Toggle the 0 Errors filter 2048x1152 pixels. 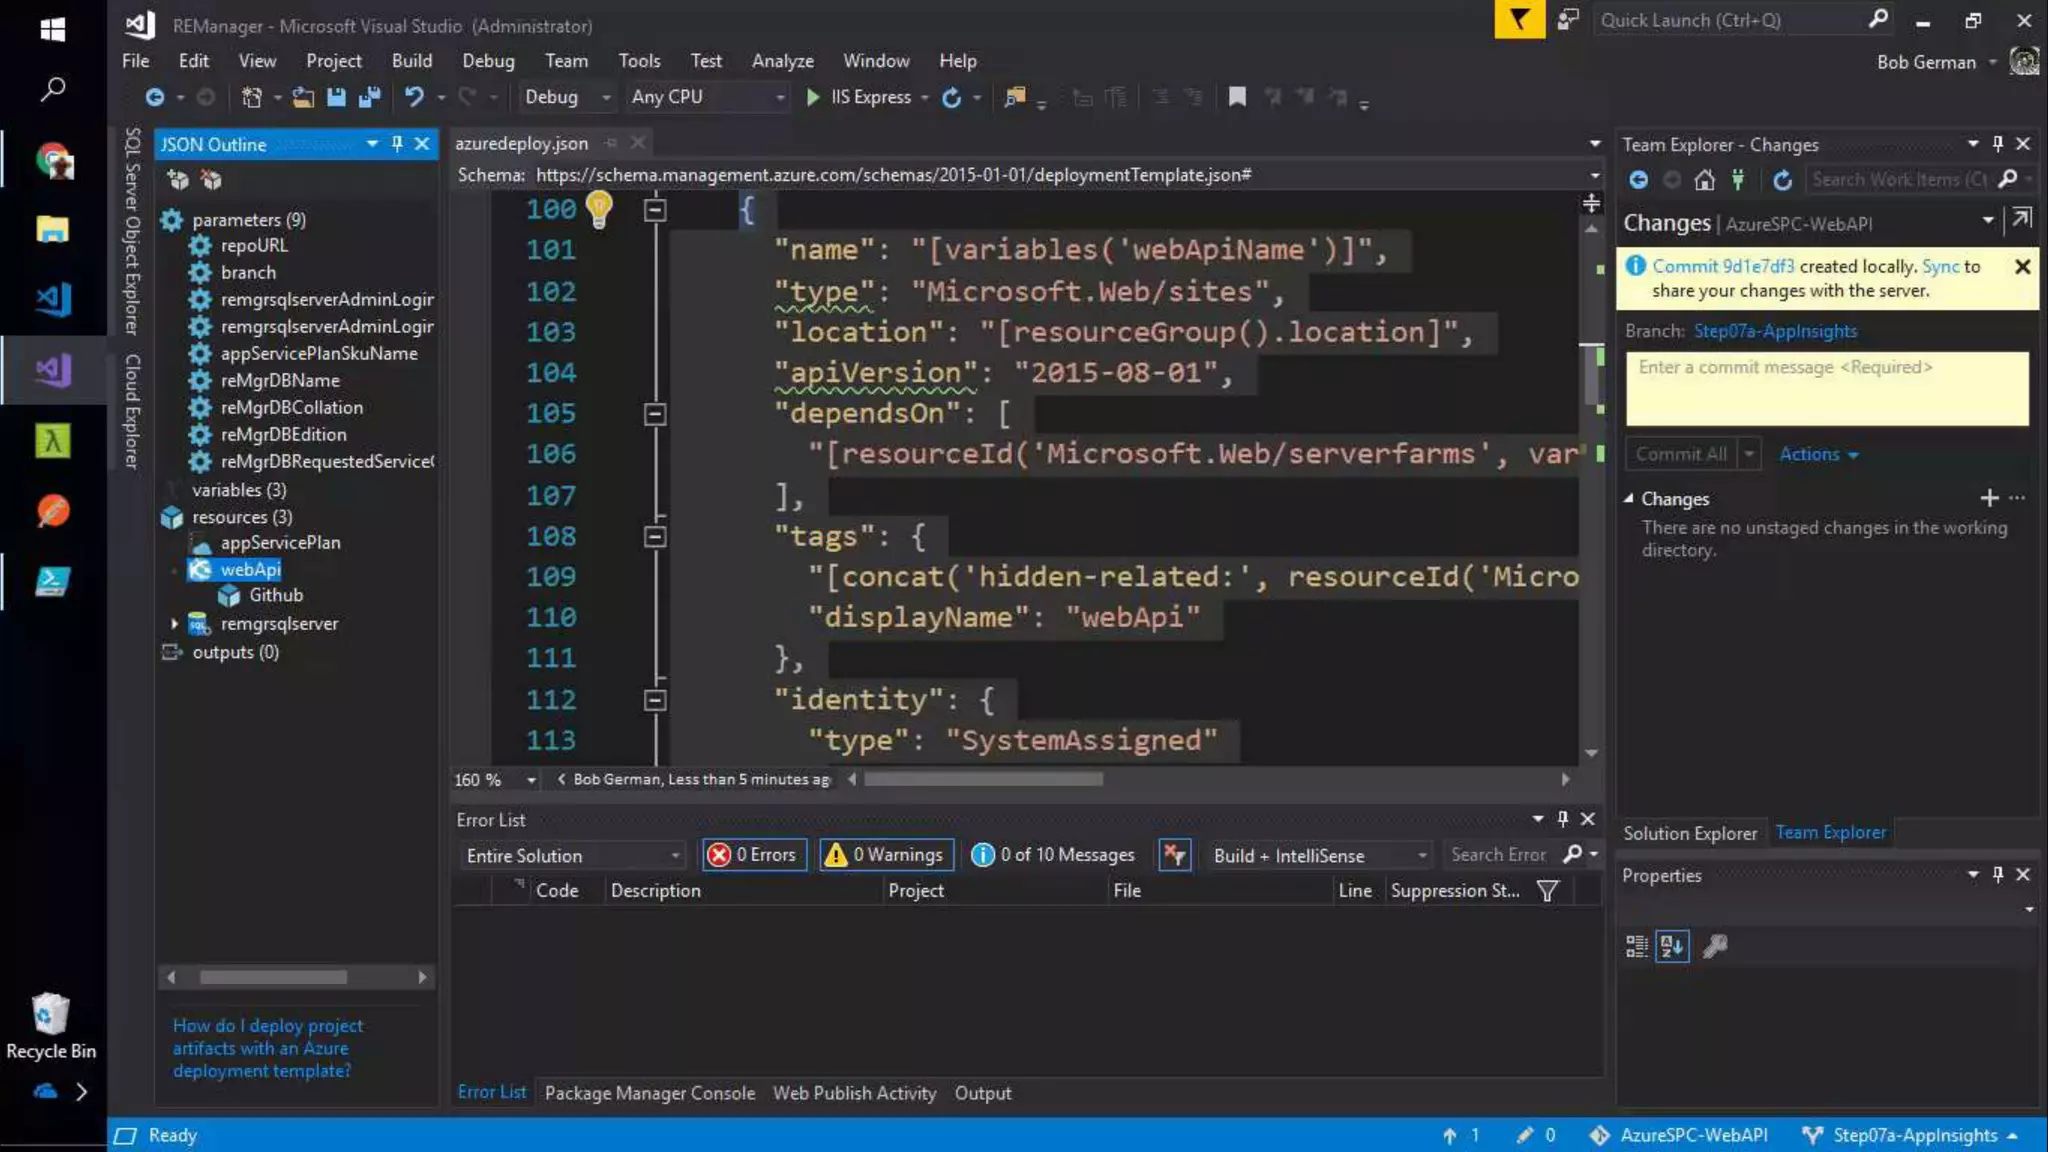click(x=754, y=855)
